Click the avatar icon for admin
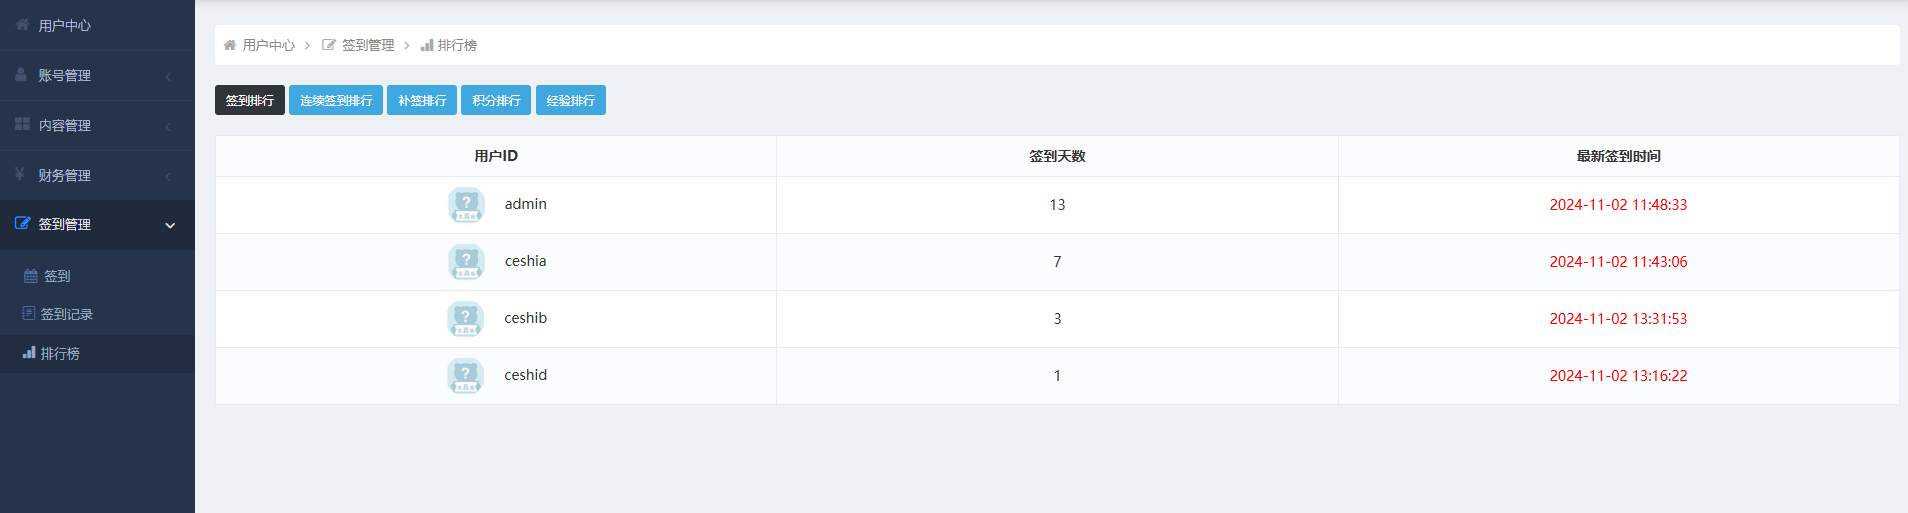The width and height of the screenshot is (1908, 513). coord(466,205)
